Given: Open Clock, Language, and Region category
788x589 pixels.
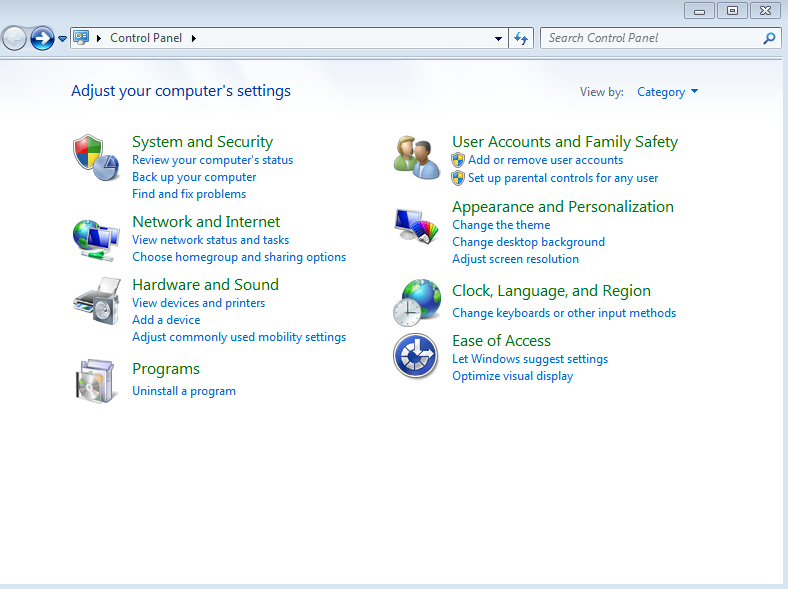Looking at the screenshot, I should pyautogui.click(x=551, y=291).
